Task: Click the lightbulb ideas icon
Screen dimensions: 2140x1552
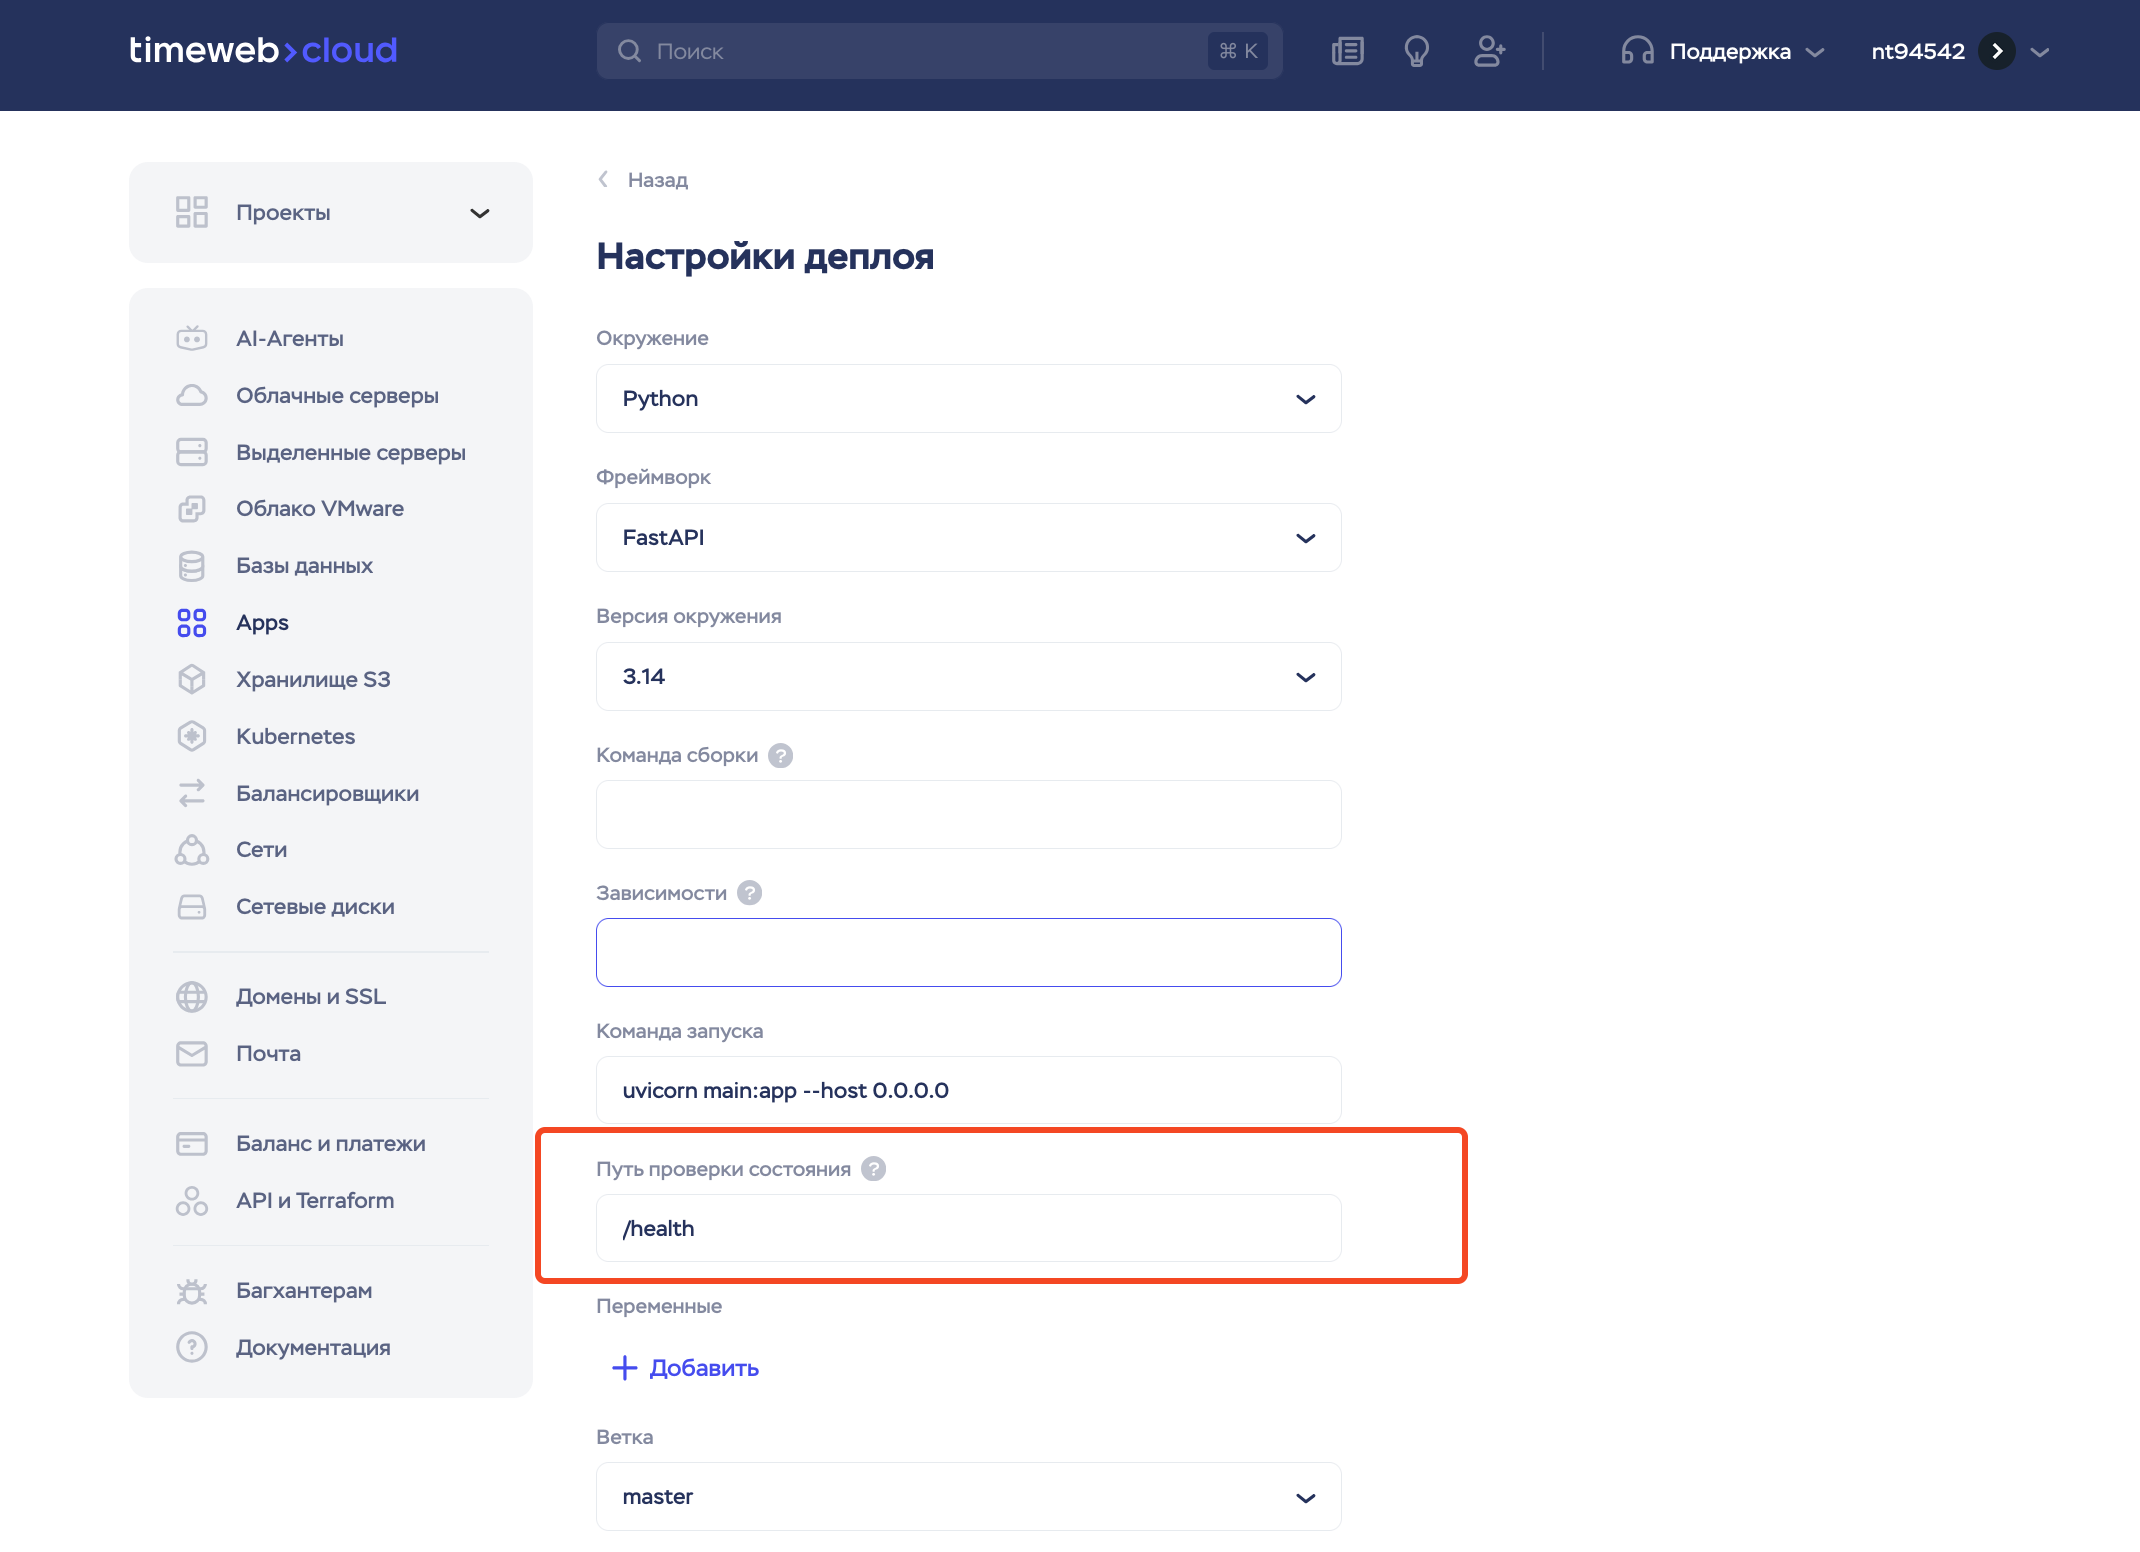Action: [x=1416, y=51]
